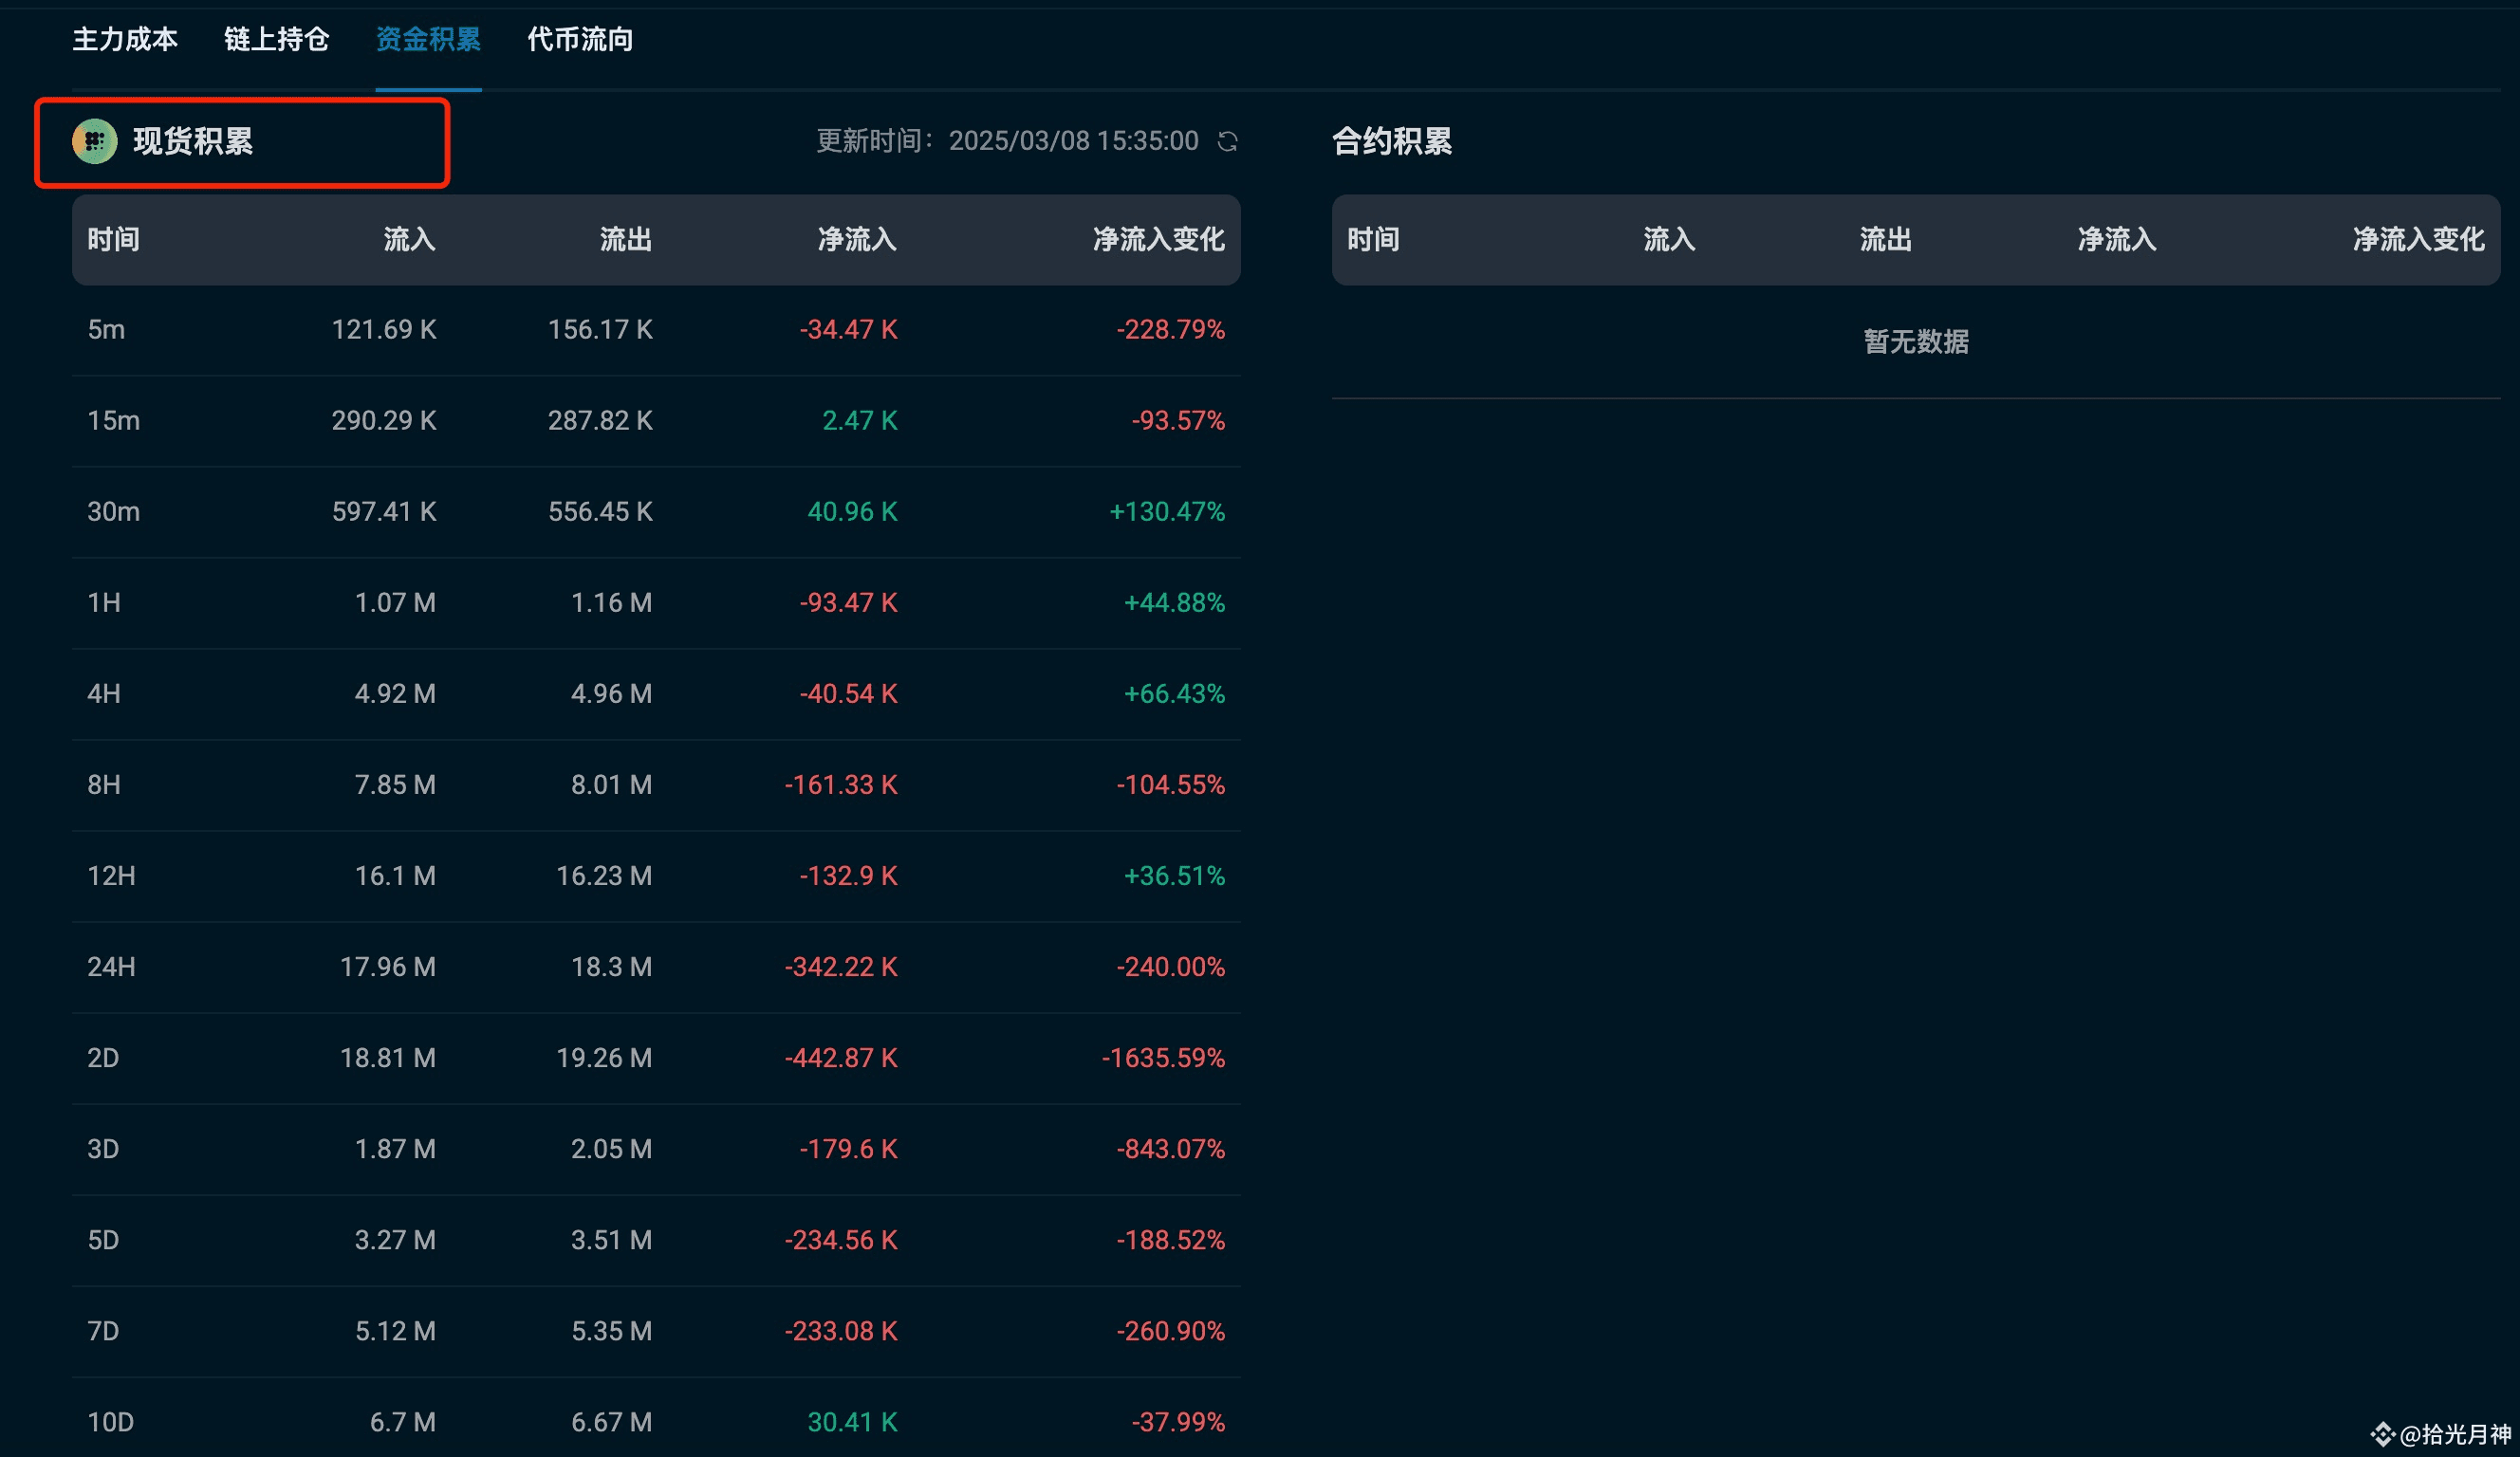The image size is (2520, 1457).
Task: Click the token logo next to 现货积累
Action: 95,141
